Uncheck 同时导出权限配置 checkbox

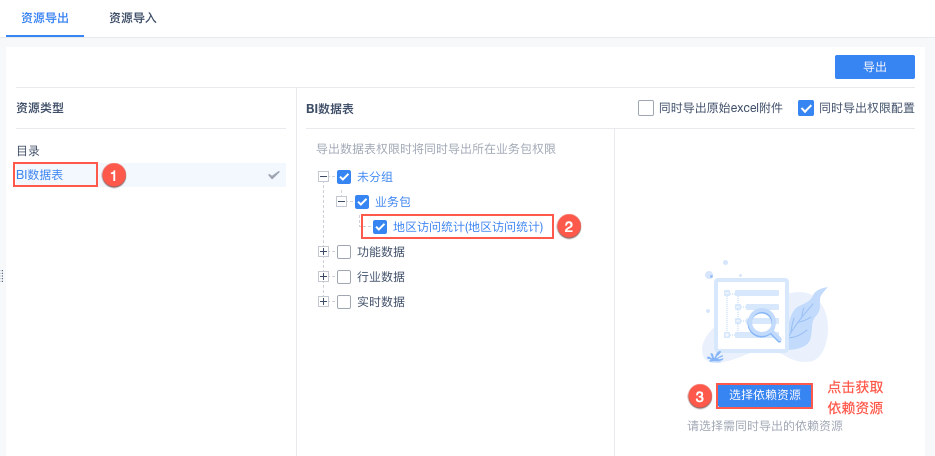pyautogui.click(x=806, y=108)
